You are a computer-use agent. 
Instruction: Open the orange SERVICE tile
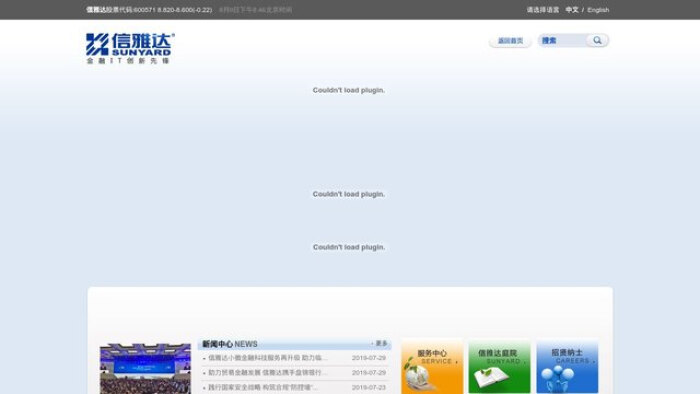point(432,367)
